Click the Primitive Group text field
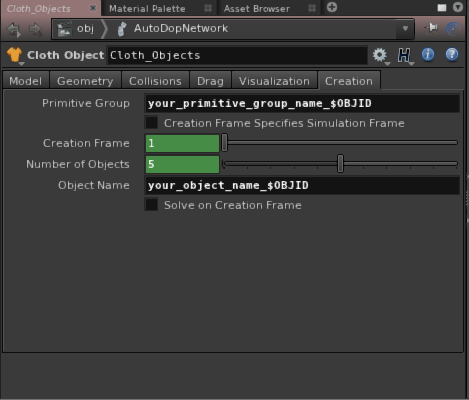 coord(302,103)
